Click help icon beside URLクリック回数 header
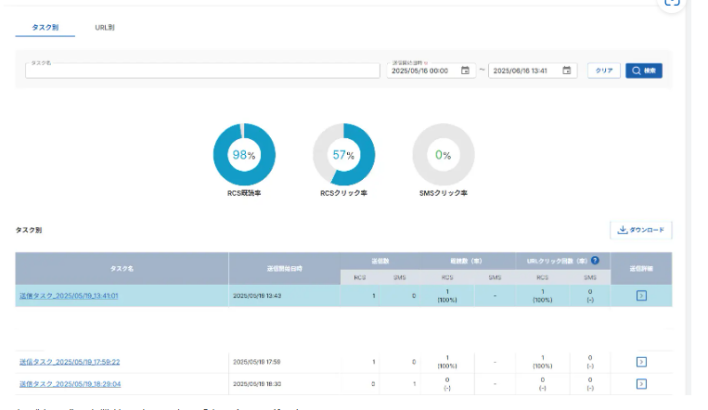The width and height of the screenshot is (708, 410). pyautogui.click(x=594, y=260)
